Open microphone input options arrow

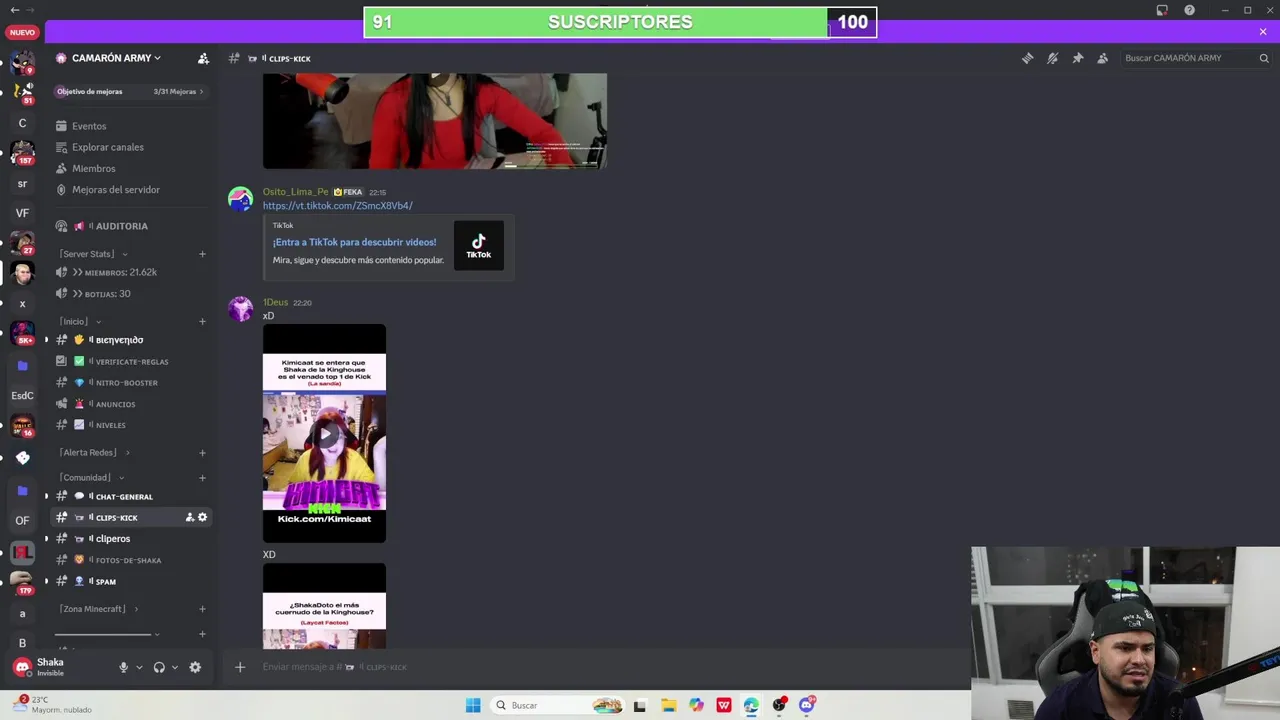139,667
